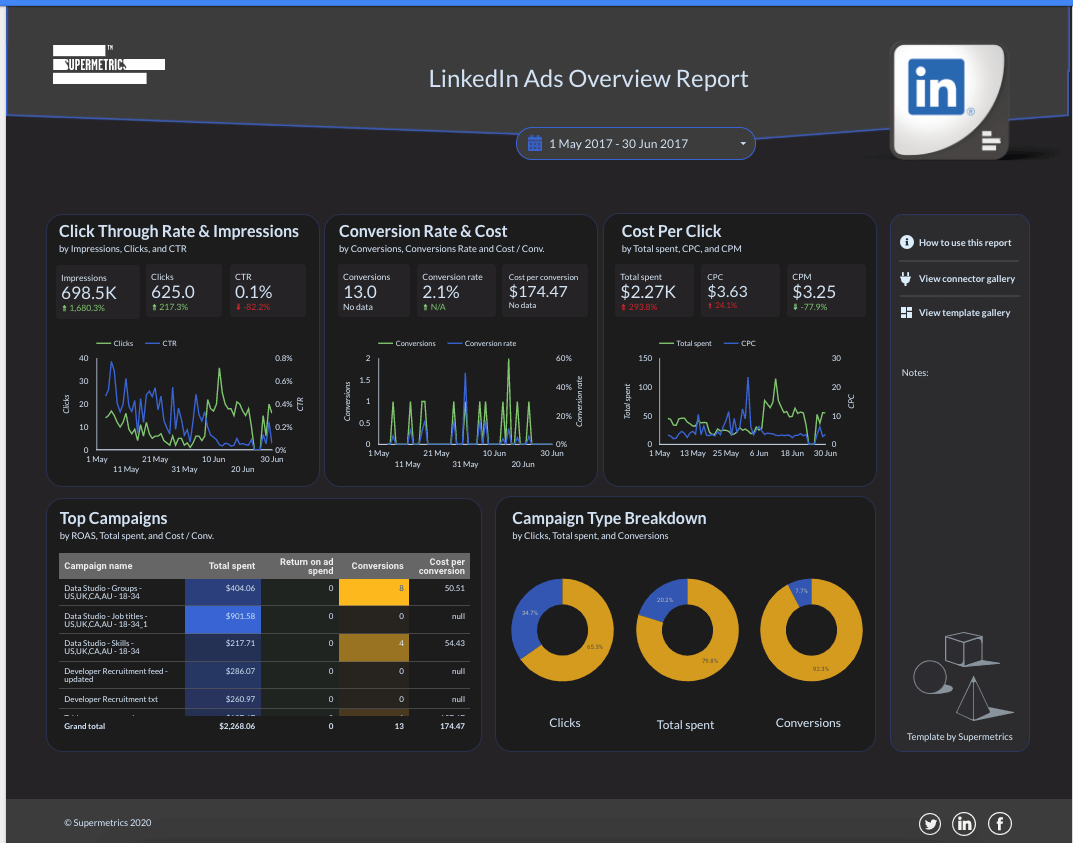The image size is (1073, 843).
Task: Click the conversions cell showing 4
Action: pyautogui.click(x=374, y=647)
